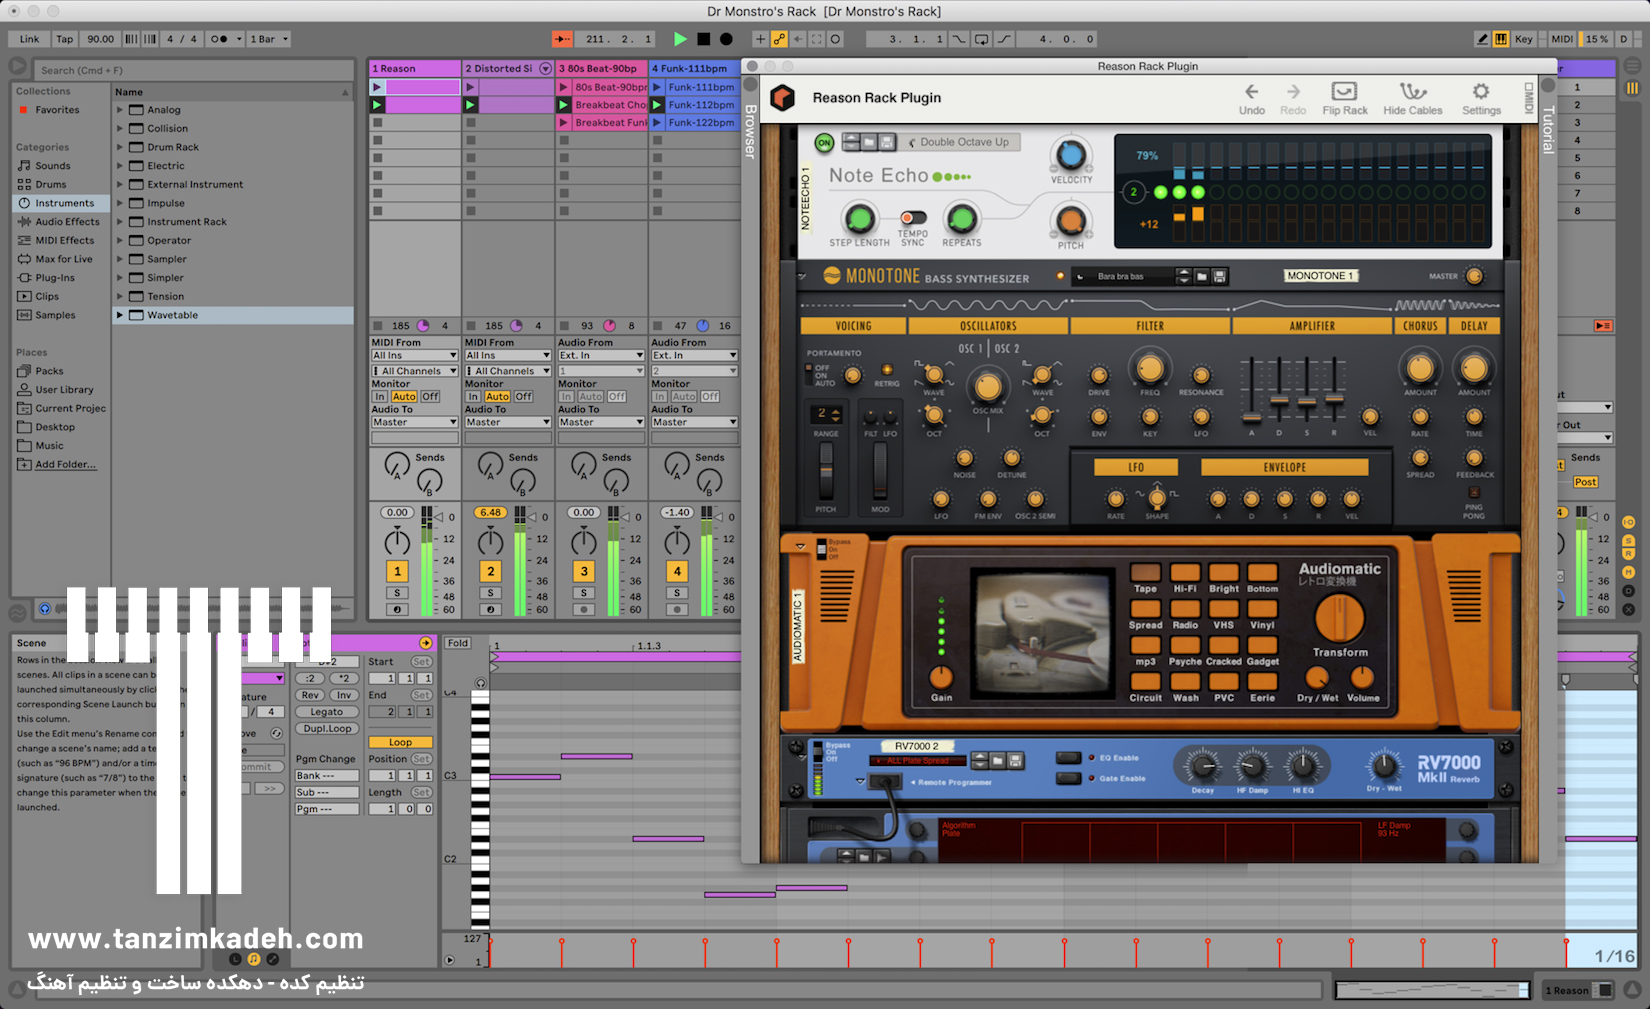Solo track 2 with S button
Viewport: 1650px width, 1009px height.
click(490, 593)
